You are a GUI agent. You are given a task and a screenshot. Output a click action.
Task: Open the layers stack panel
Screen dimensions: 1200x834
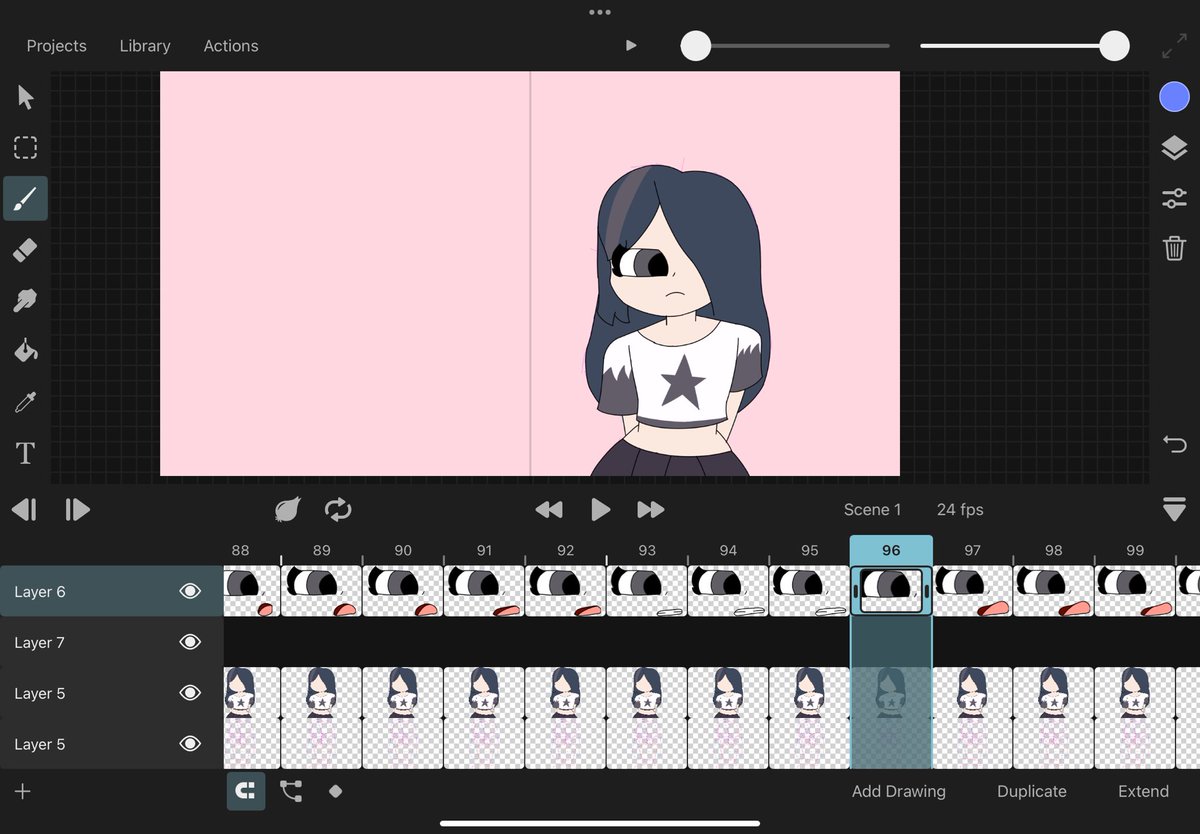pos(1174,148)
